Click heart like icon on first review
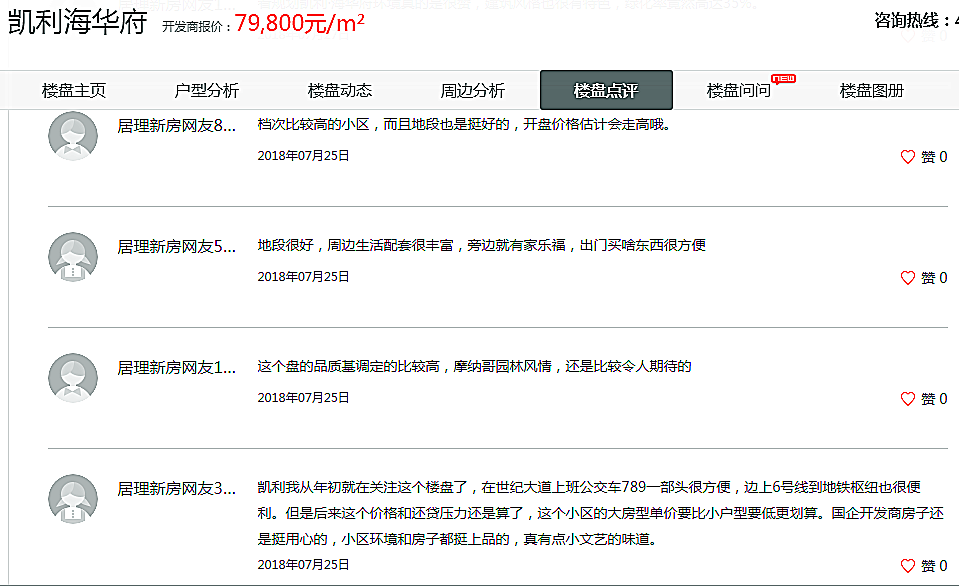959x587 pixels. 908,157
